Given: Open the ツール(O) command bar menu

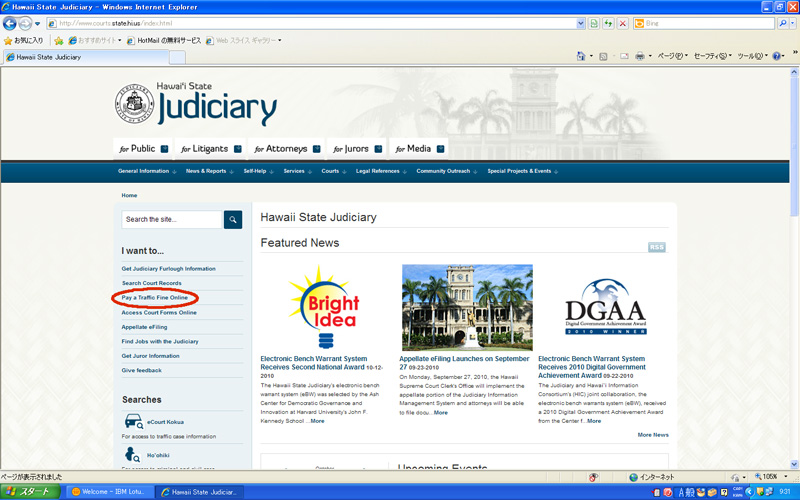Looking at the screenshot, I should point(752,56).
